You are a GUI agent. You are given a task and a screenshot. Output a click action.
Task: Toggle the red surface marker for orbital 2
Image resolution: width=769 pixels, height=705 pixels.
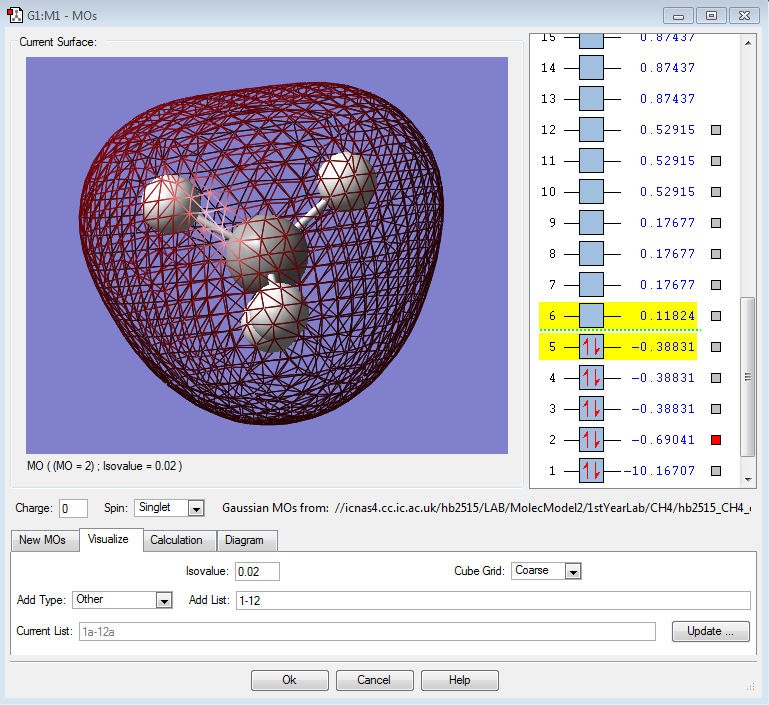pyautogui.click(x=716, y=440)
